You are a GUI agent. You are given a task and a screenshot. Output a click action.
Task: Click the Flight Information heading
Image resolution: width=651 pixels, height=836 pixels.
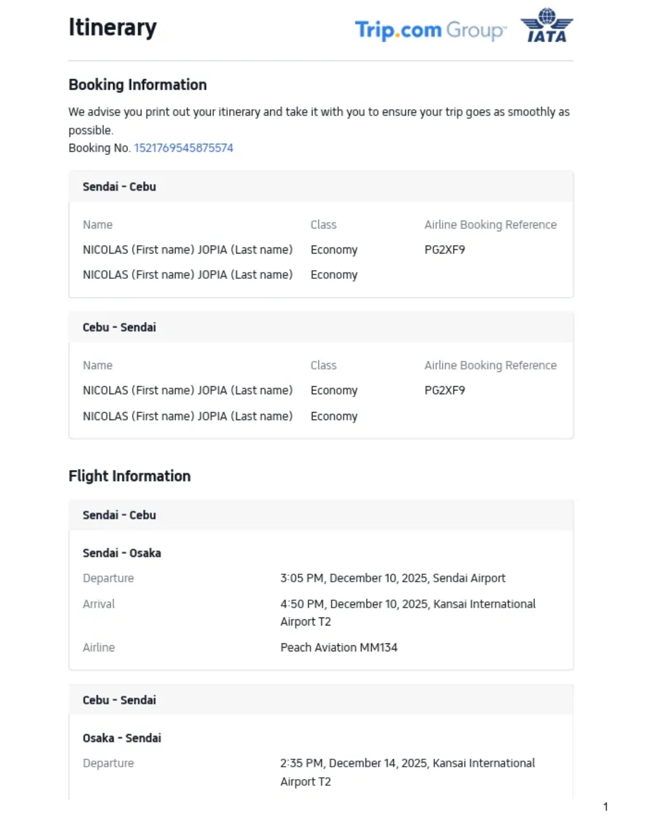click(129, 476)
